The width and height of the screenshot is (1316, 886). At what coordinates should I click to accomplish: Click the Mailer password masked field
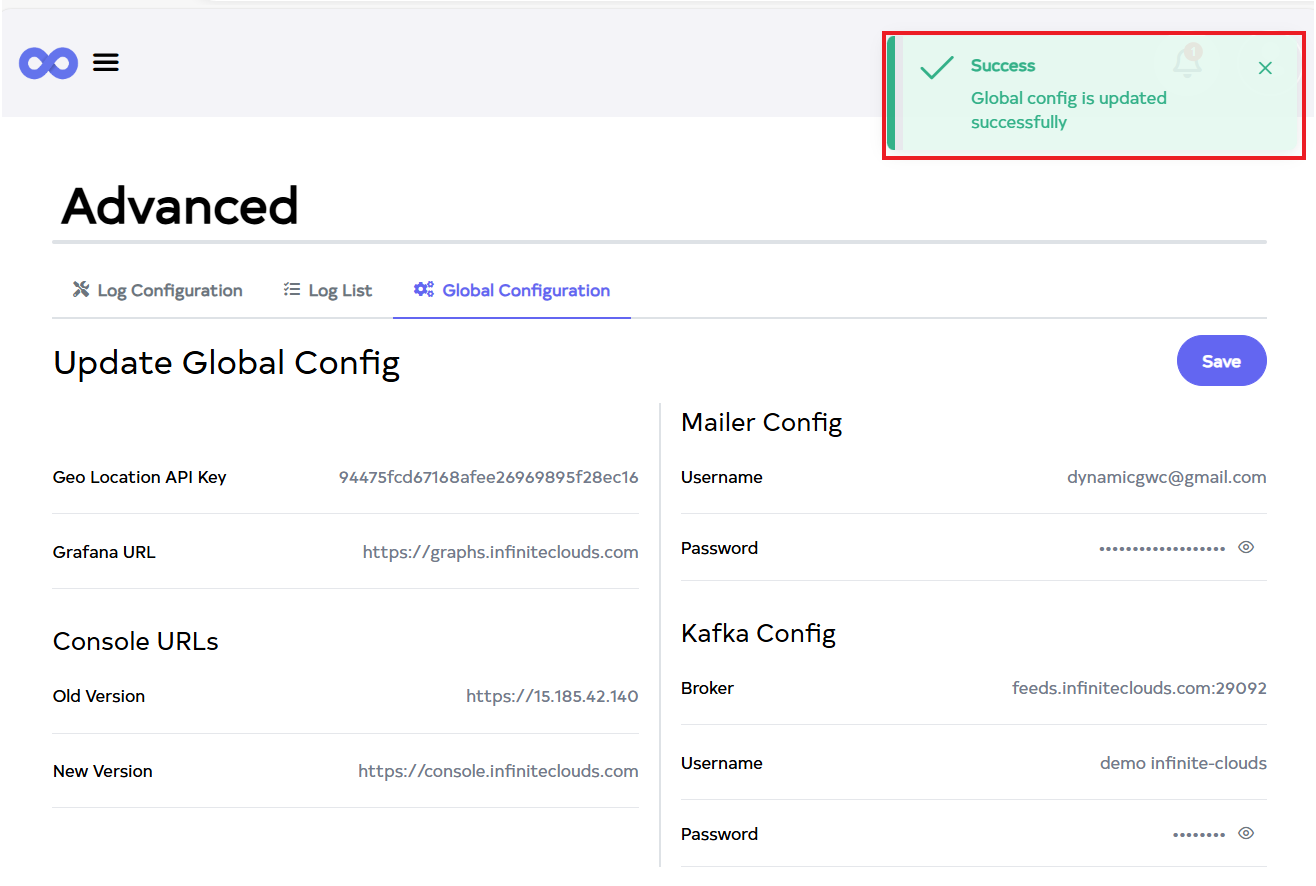(1161, 548)
